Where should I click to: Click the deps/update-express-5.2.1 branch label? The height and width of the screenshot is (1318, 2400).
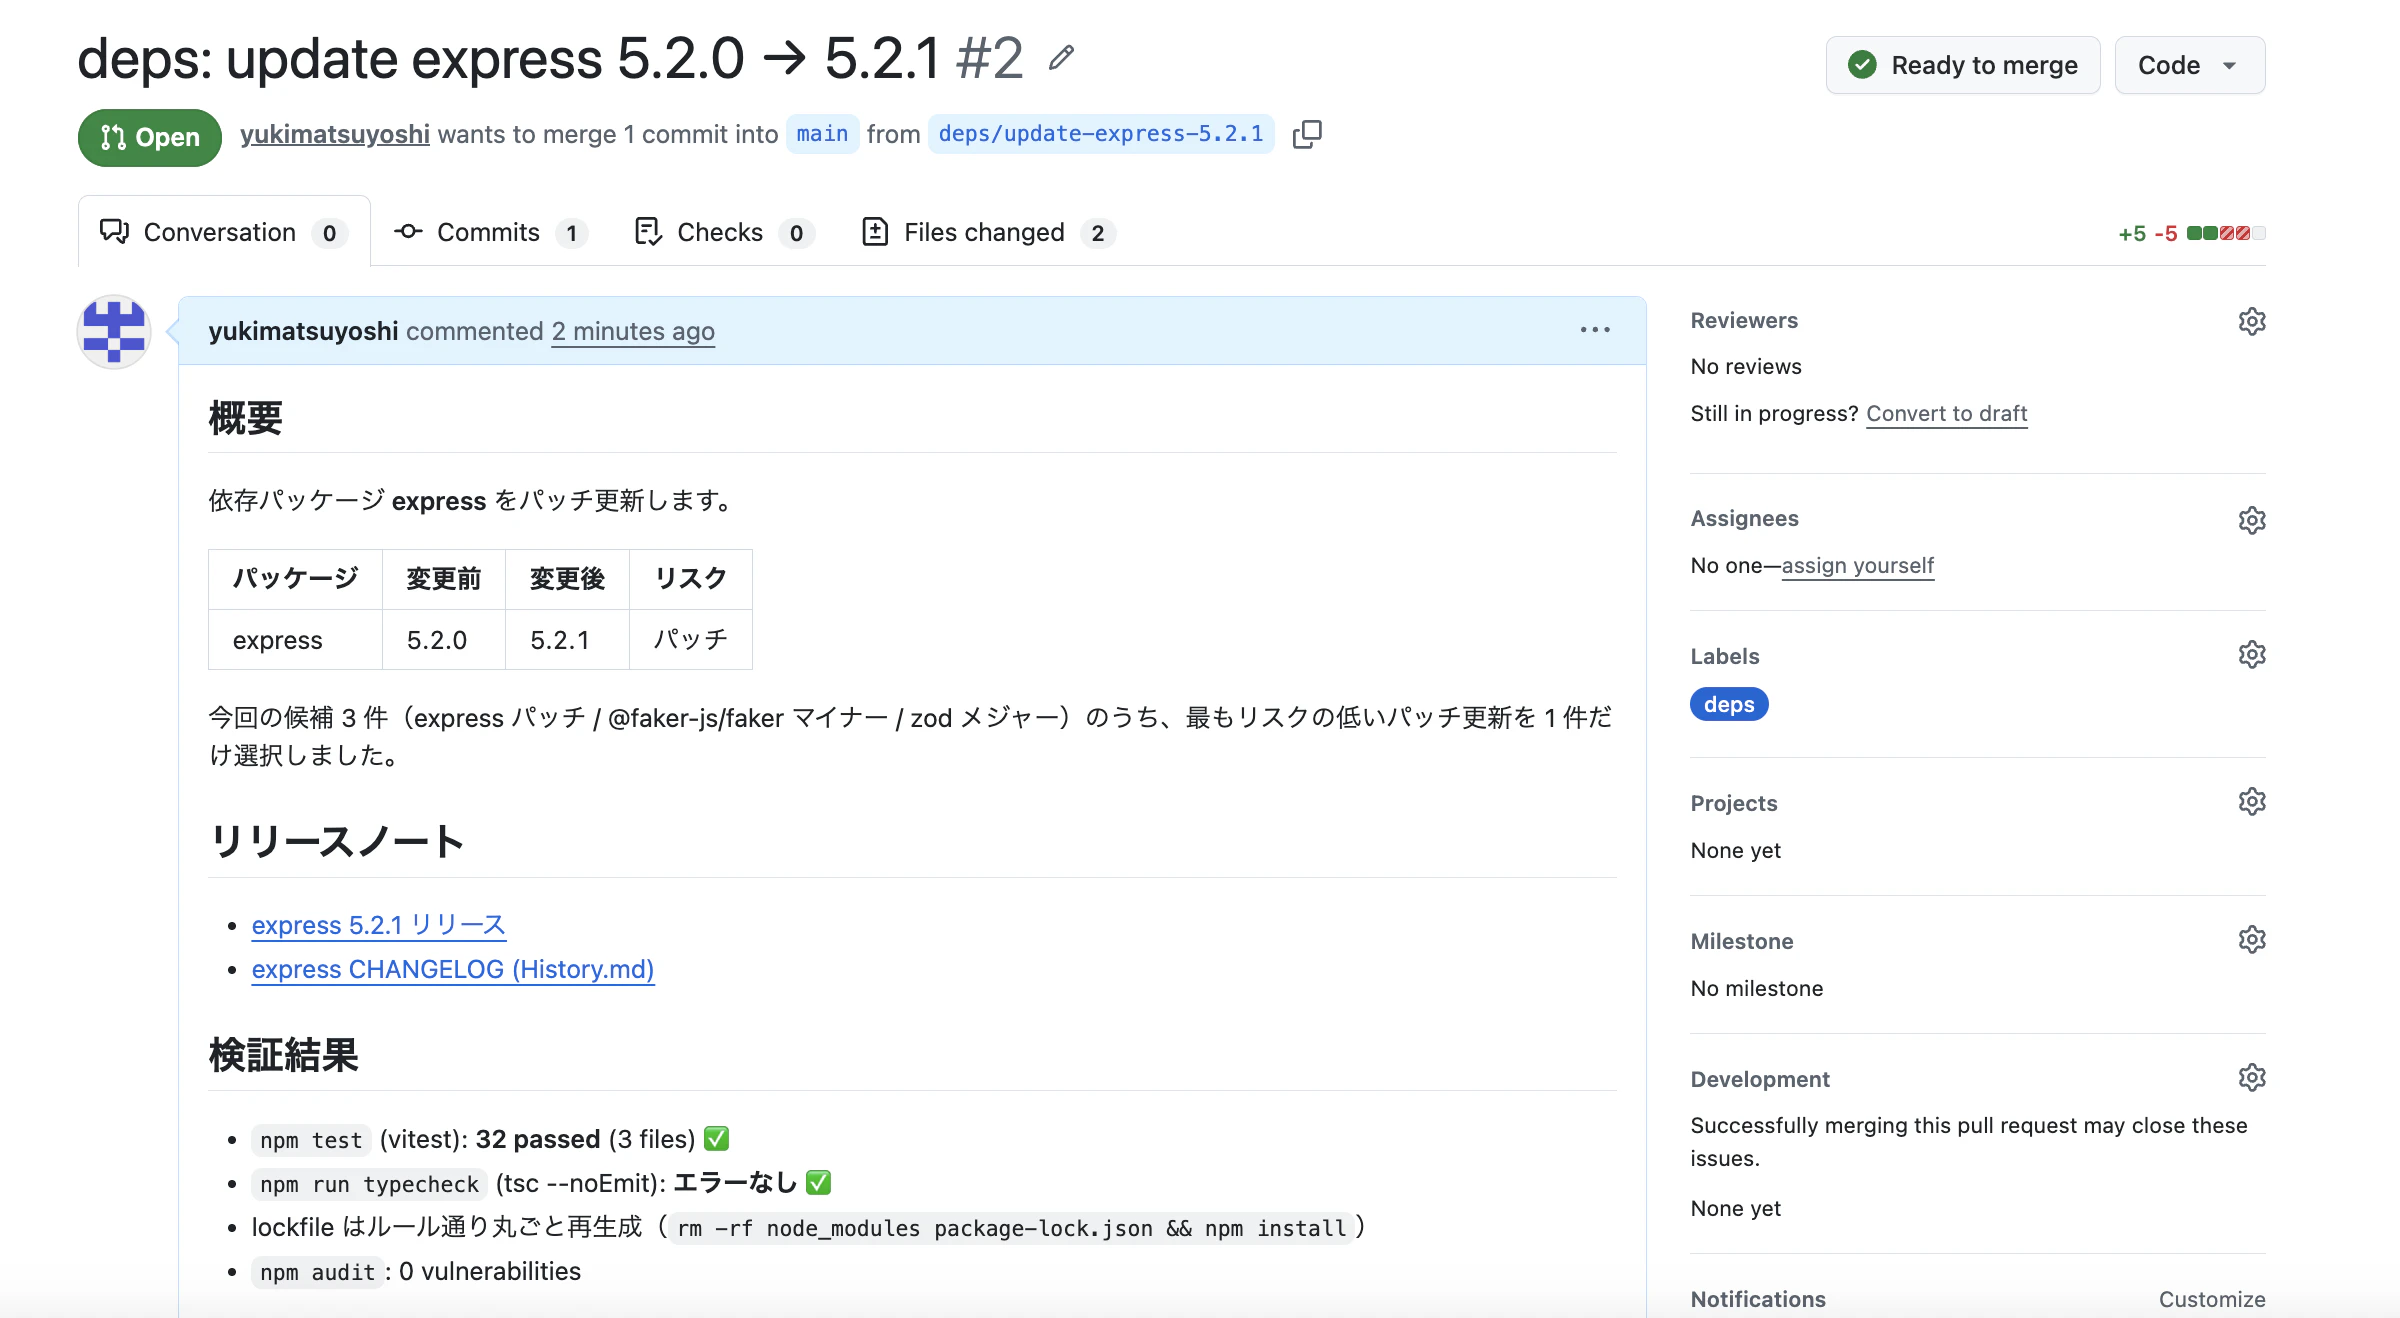pyautogui.click(x=1101, y=134)
